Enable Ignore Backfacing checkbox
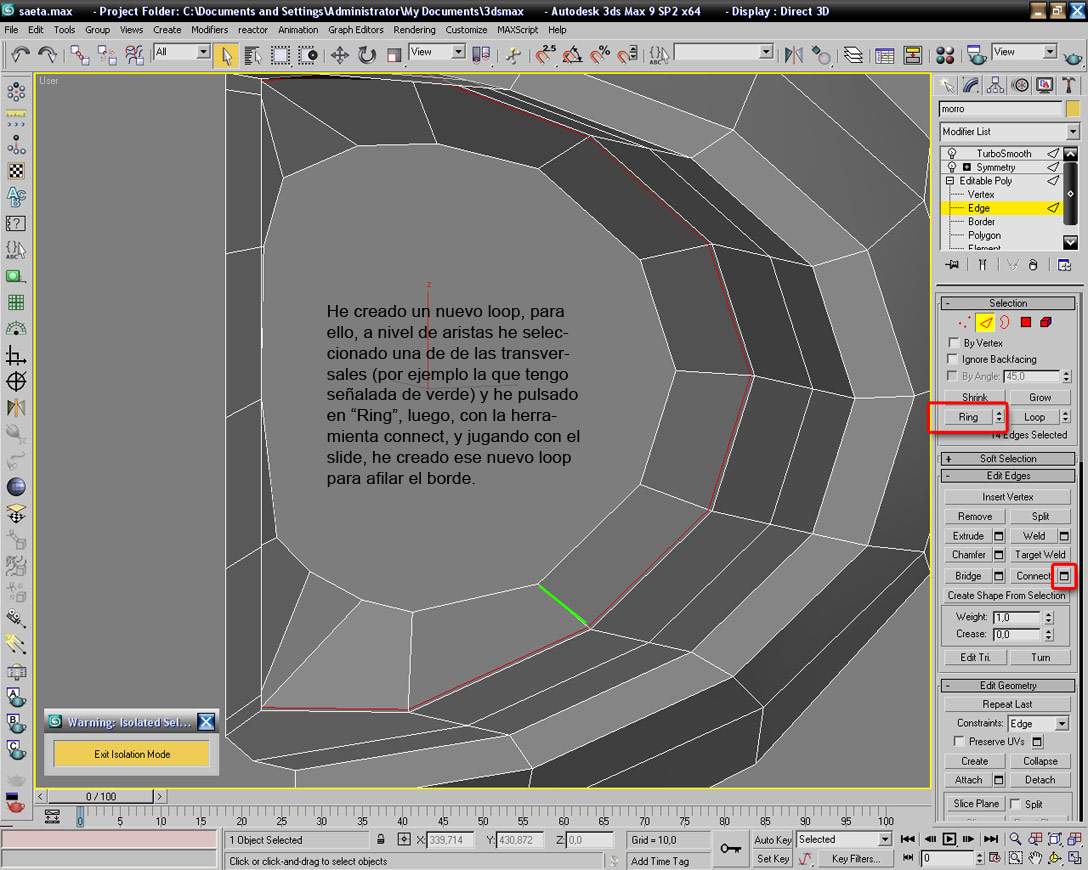 click(953, 359)
